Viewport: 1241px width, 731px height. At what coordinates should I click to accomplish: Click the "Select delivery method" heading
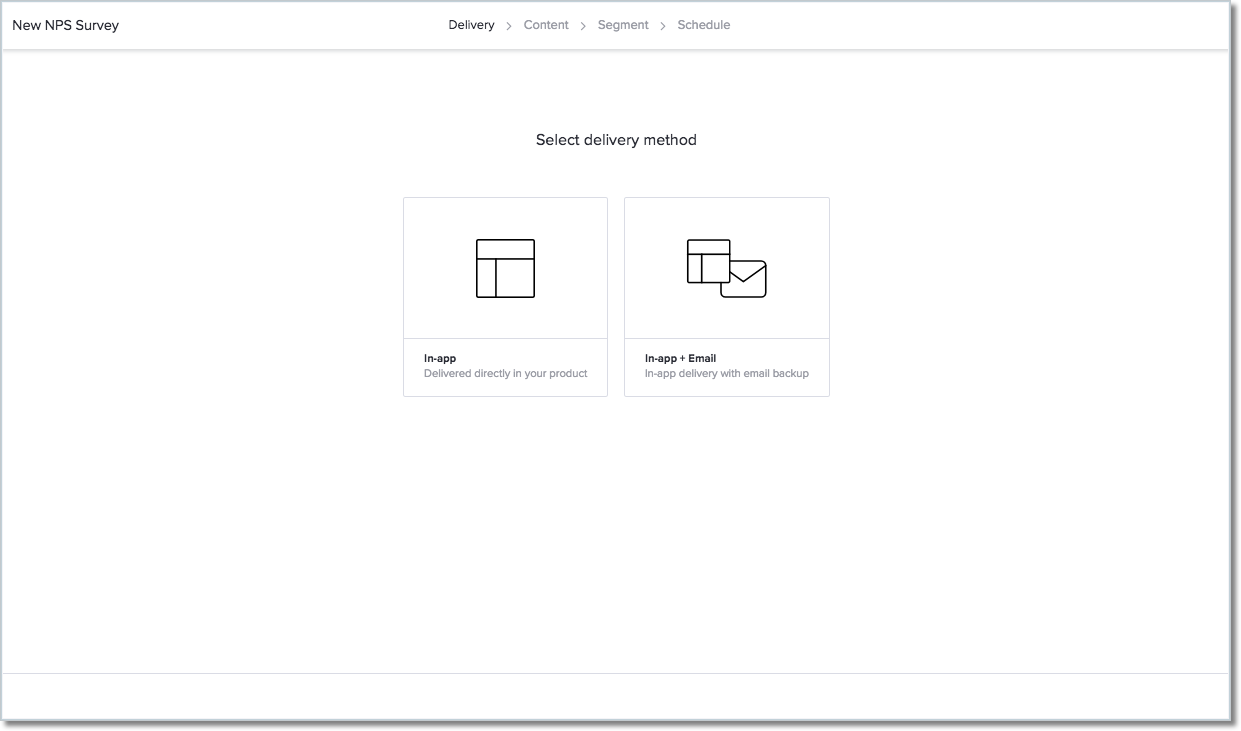[616, 140]
